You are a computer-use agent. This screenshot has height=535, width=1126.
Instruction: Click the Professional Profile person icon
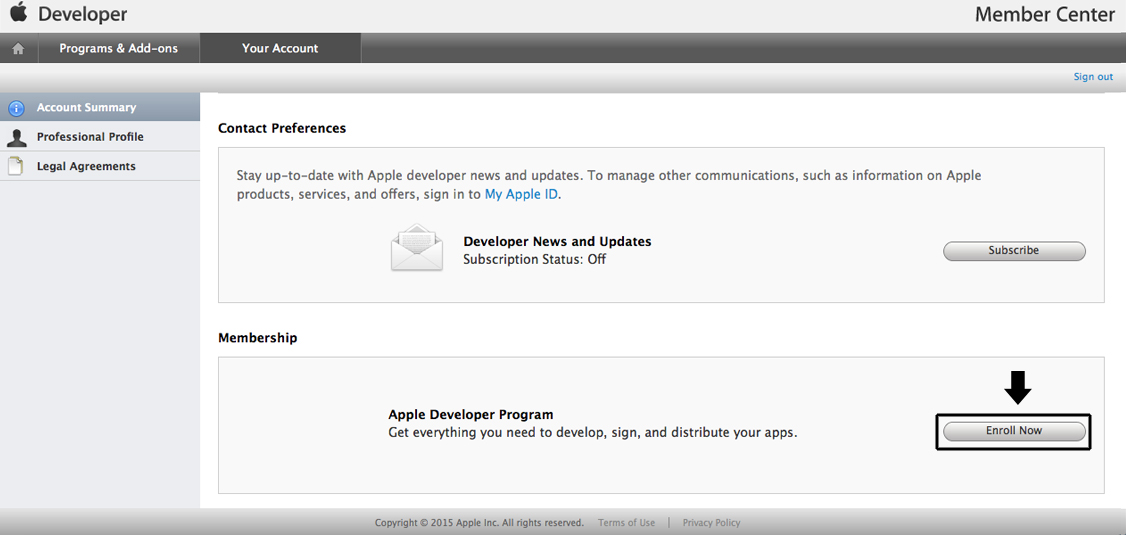pyautogui.click(x=16, y=137)
